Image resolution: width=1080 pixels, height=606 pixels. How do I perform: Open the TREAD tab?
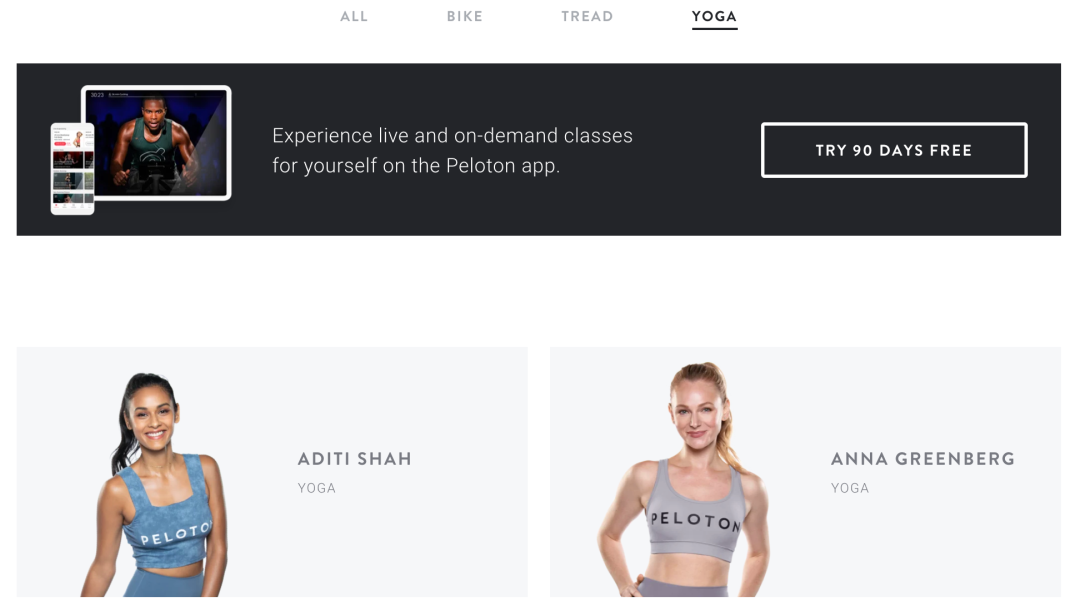587,17
